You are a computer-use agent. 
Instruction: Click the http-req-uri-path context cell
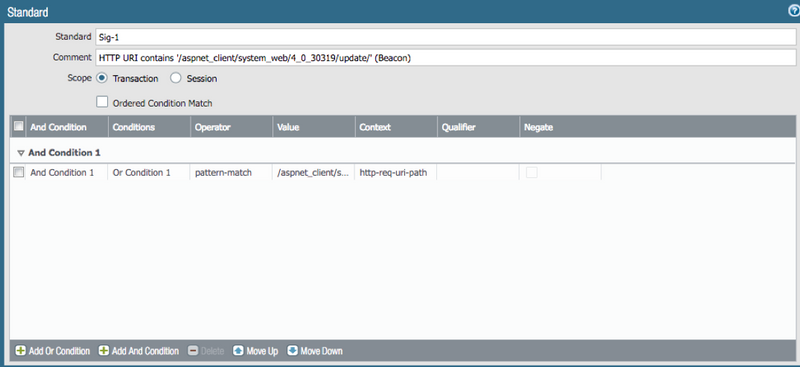pos(396,173)
